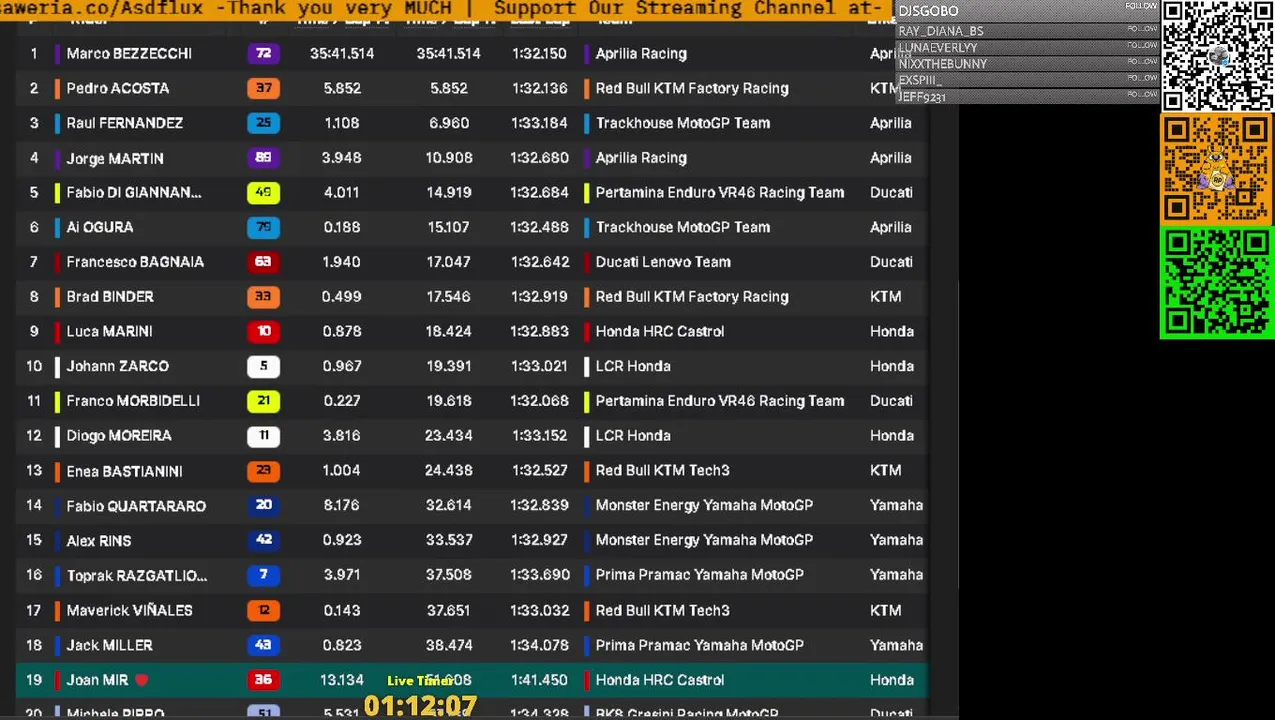This screenshot has width=1275, height=720.
Task: Select rider Alex RINS
Action: [99, 541]
